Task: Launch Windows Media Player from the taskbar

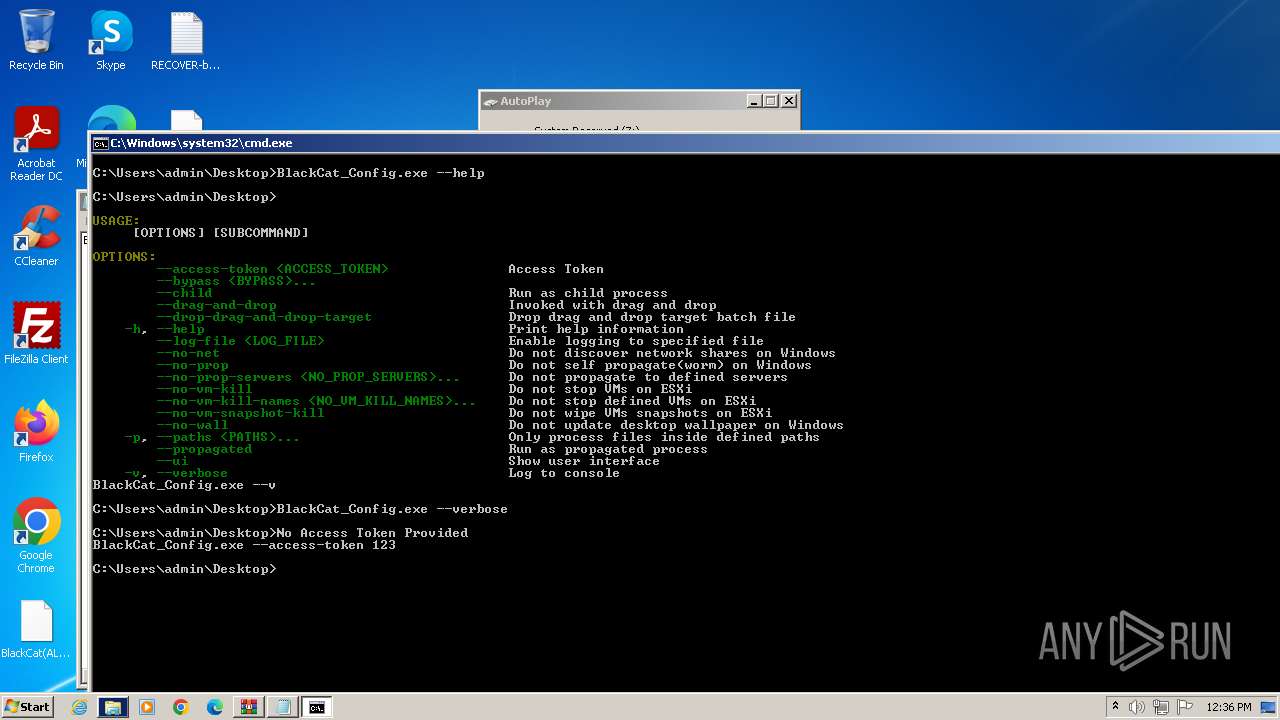Action: click(147, 707)
